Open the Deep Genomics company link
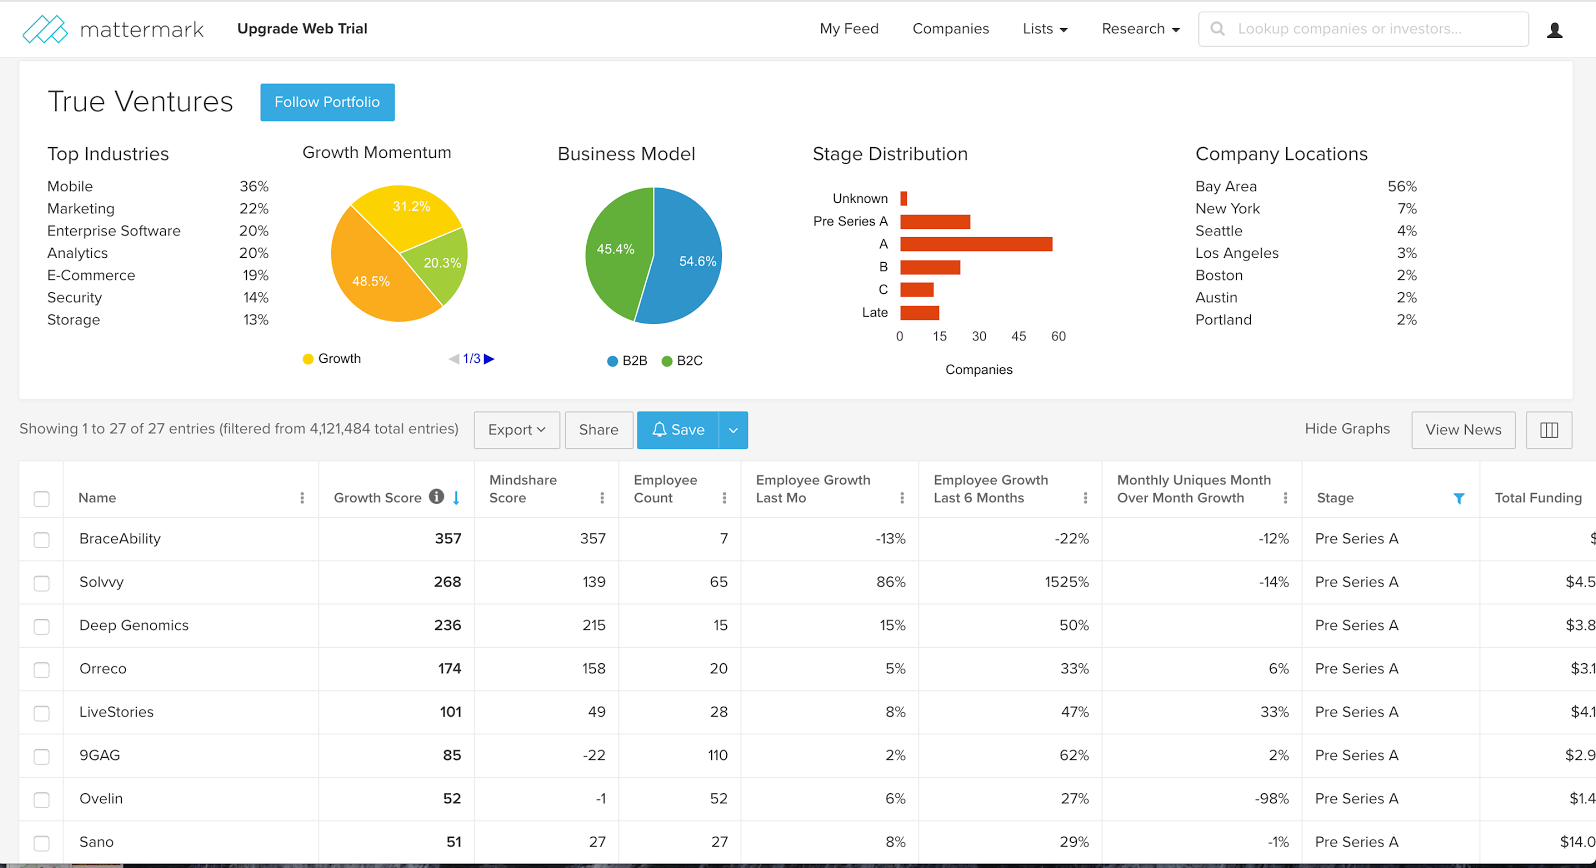 pos(134,625)
